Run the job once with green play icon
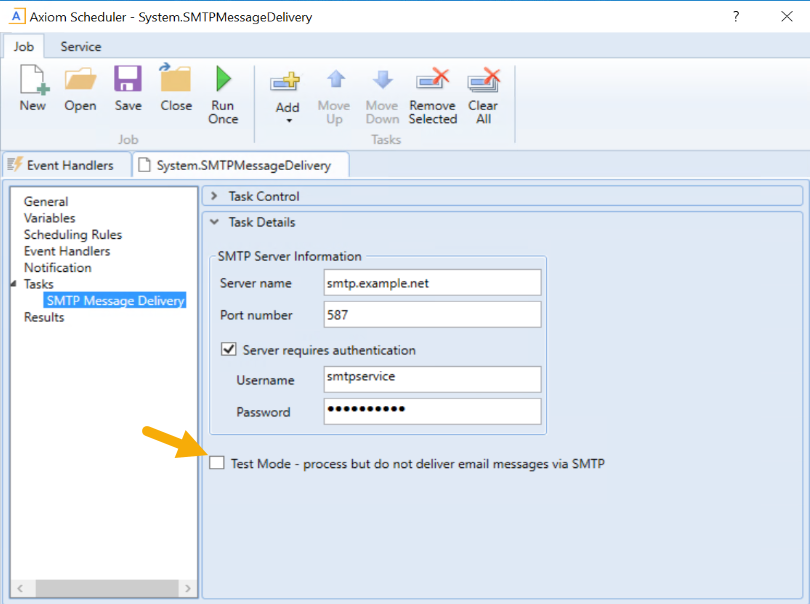The image size is (810, 604). (223, 79)
